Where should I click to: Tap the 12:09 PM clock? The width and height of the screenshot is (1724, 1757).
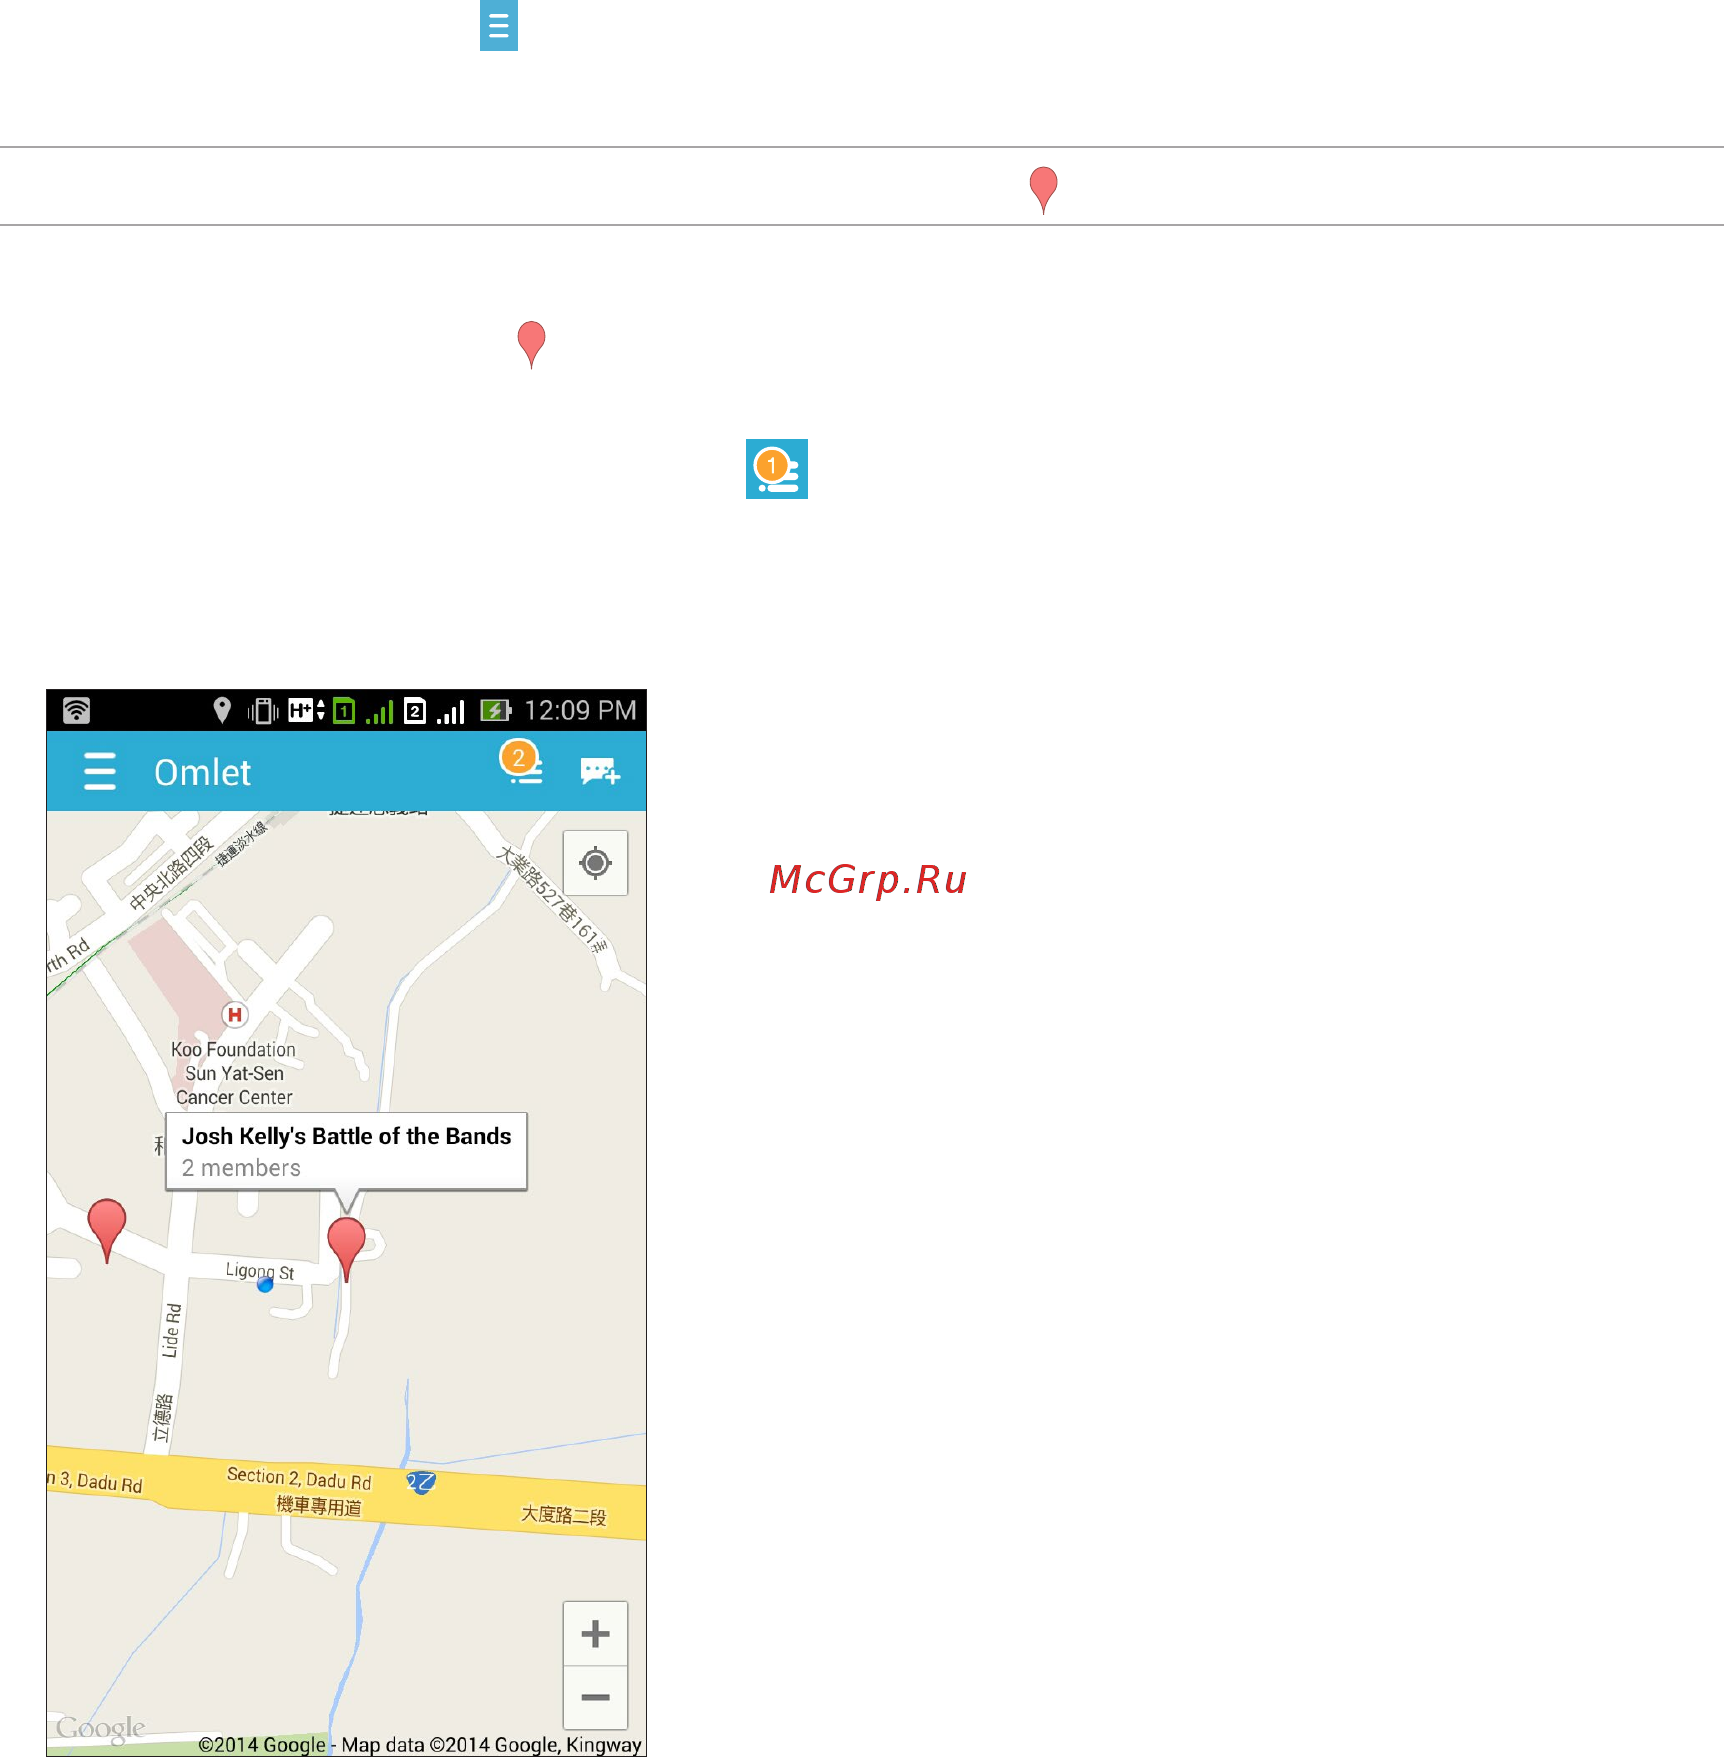click(580, 710)
